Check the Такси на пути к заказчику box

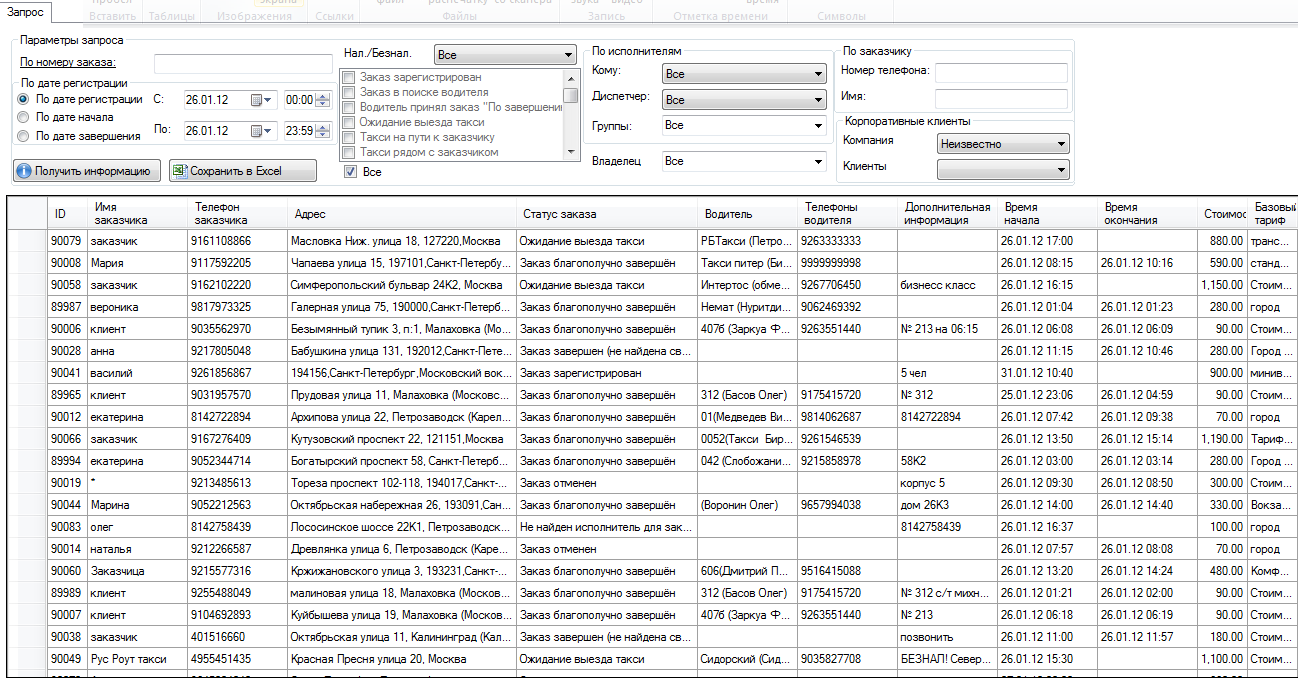coord(348,137)
